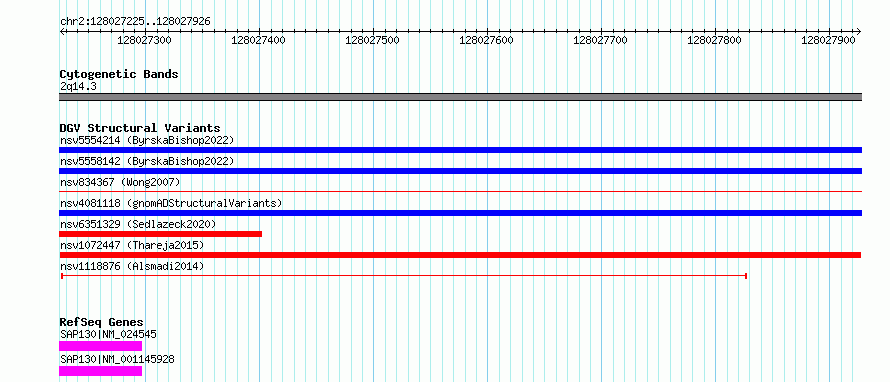Click the magenta bar for SAP130|NM_024545
Image resolution: width=890 pixels, height=382 pixels.
[x=100, y=346]
